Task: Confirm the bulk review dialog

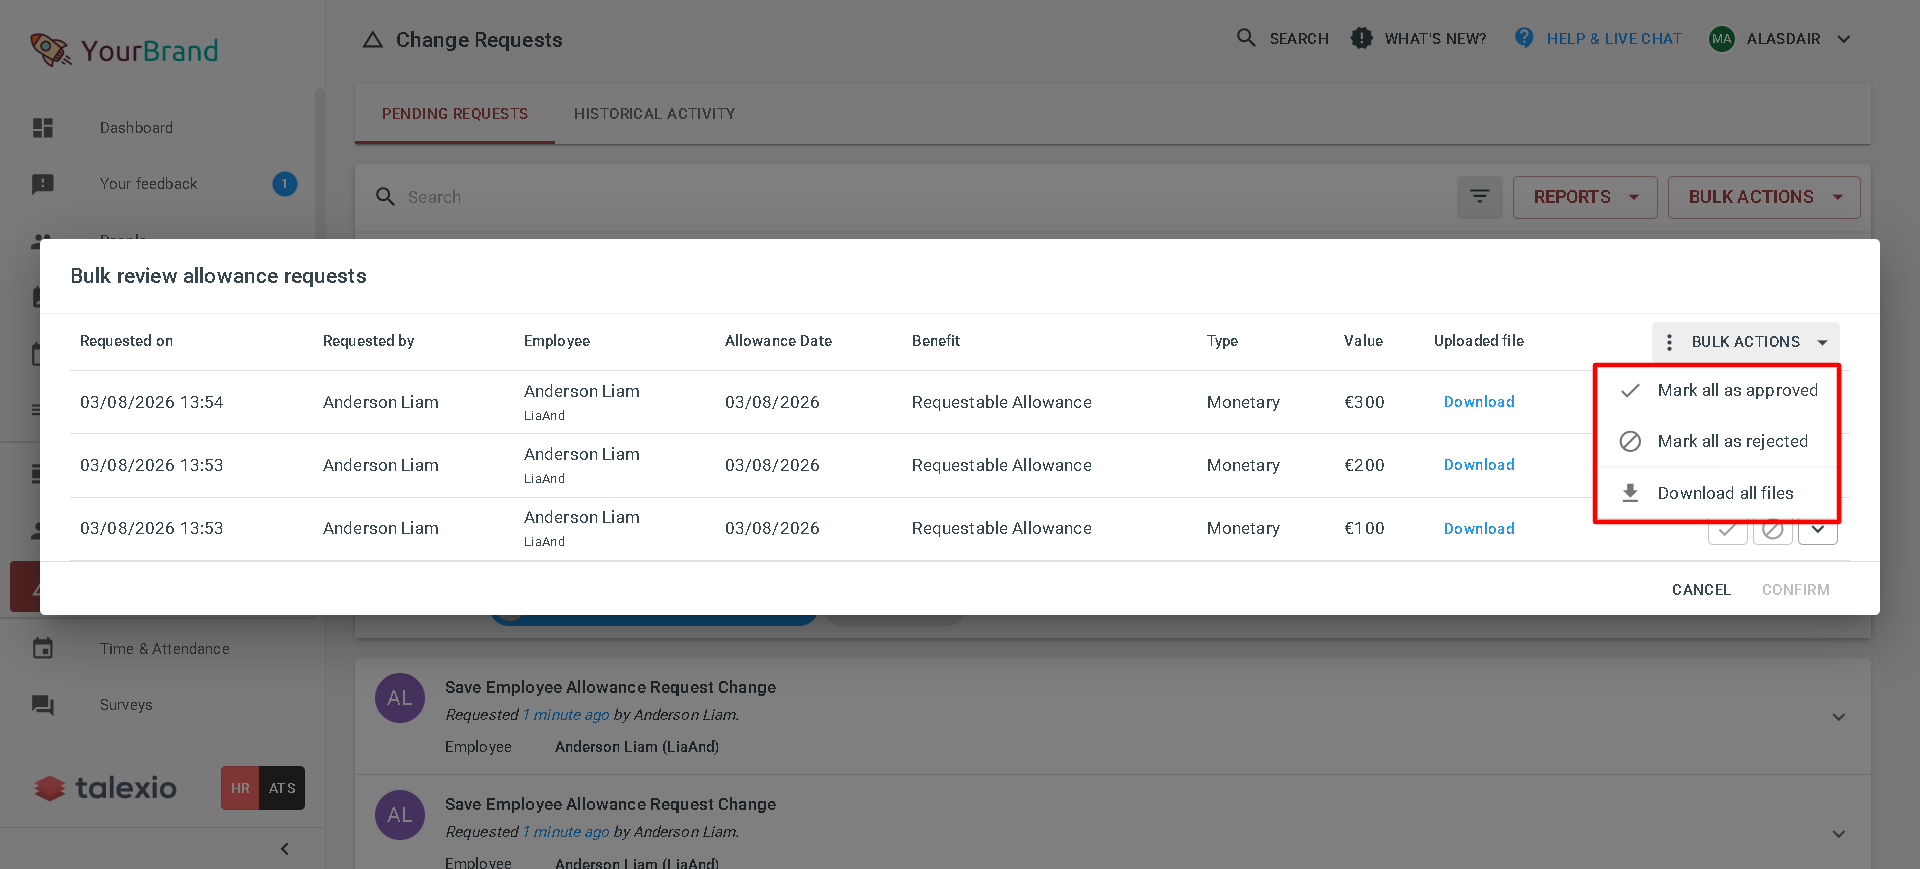Action: [1796, 590]
